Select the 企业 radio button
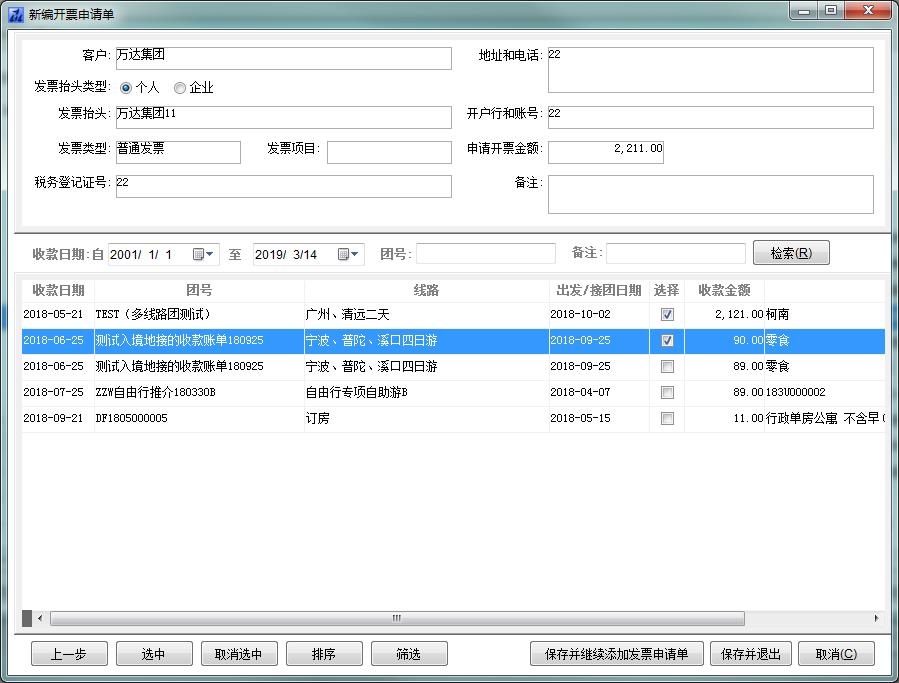This screenshot has width=899, height=683. (x=180, y=88)
